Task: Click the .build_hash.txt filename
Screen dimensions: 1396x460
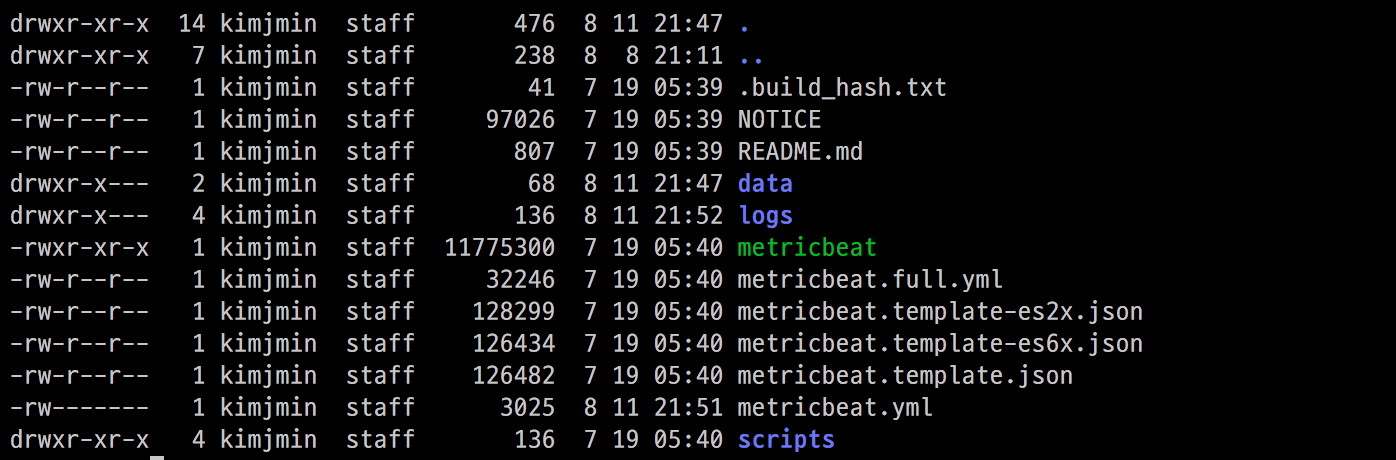Action: (842, 88)
